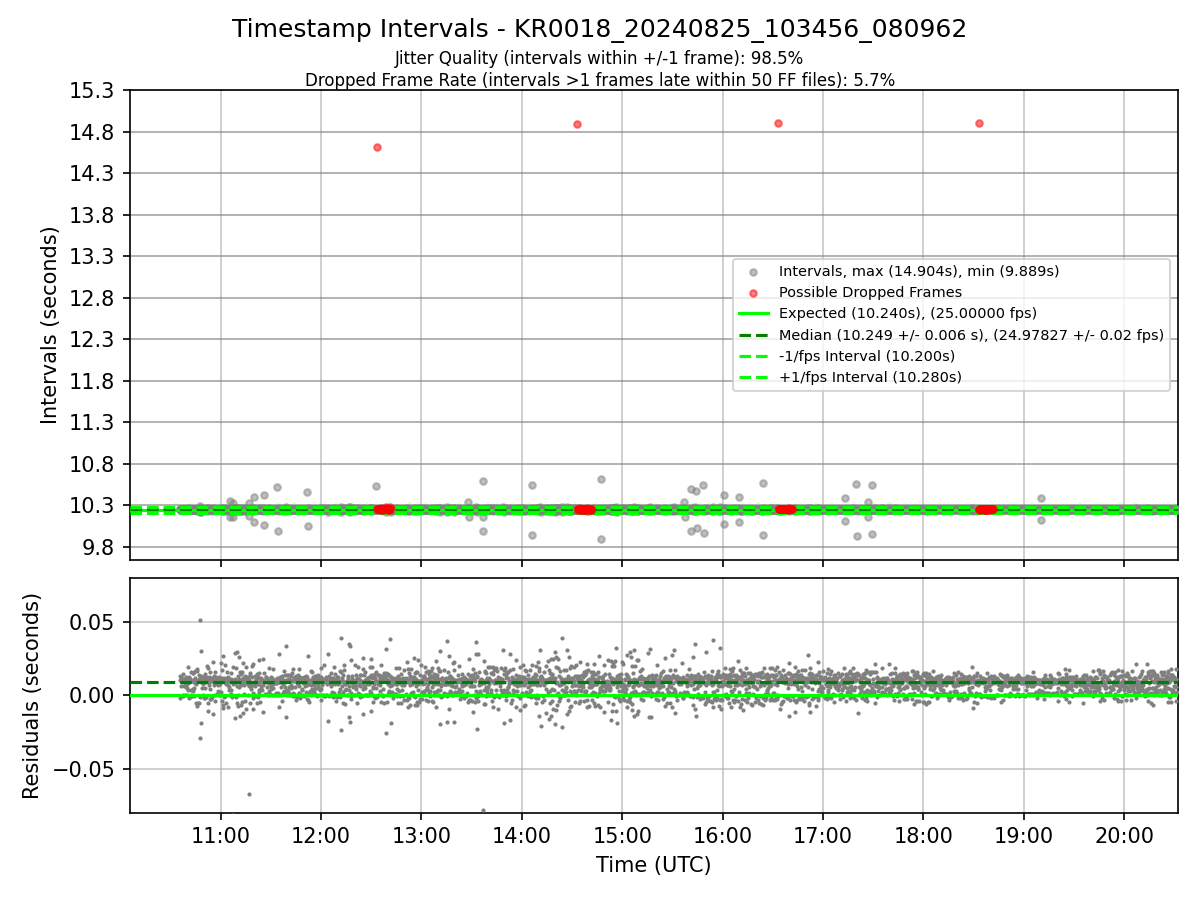Click the 15:00 x-axis tick label
Viewport: 1200px width, 900px height.
[622, 835]
